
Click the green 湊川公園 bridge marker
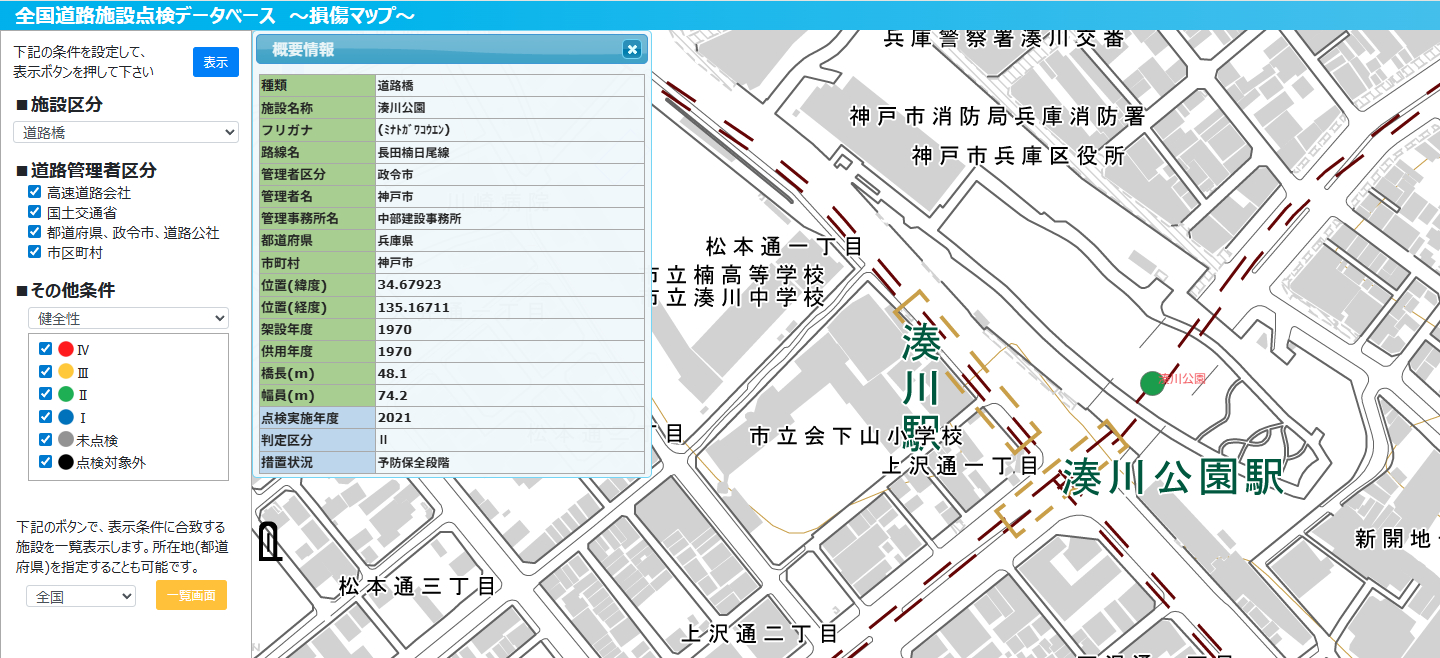tap(1152, 383)
